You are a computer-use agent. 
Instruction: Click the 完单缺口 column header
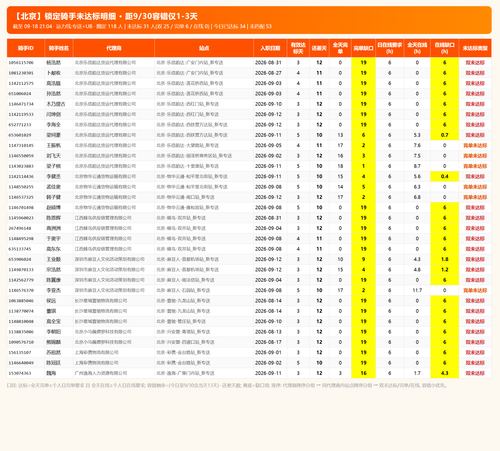363,48
